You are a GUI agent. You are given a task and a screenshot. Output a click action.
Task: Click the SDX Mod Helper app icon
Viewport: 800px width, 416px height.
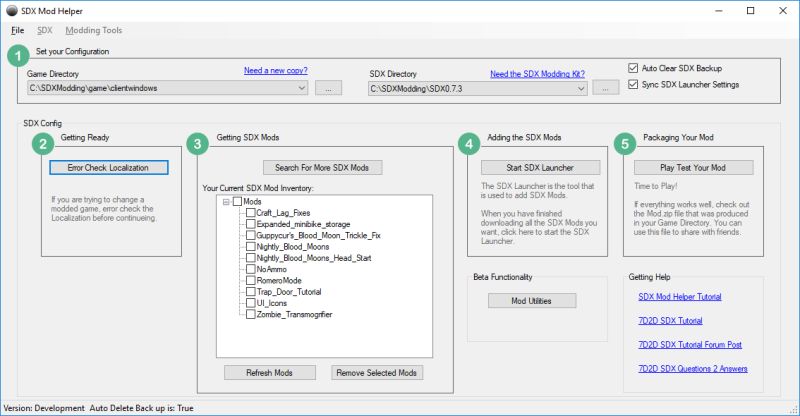point(11,11)
